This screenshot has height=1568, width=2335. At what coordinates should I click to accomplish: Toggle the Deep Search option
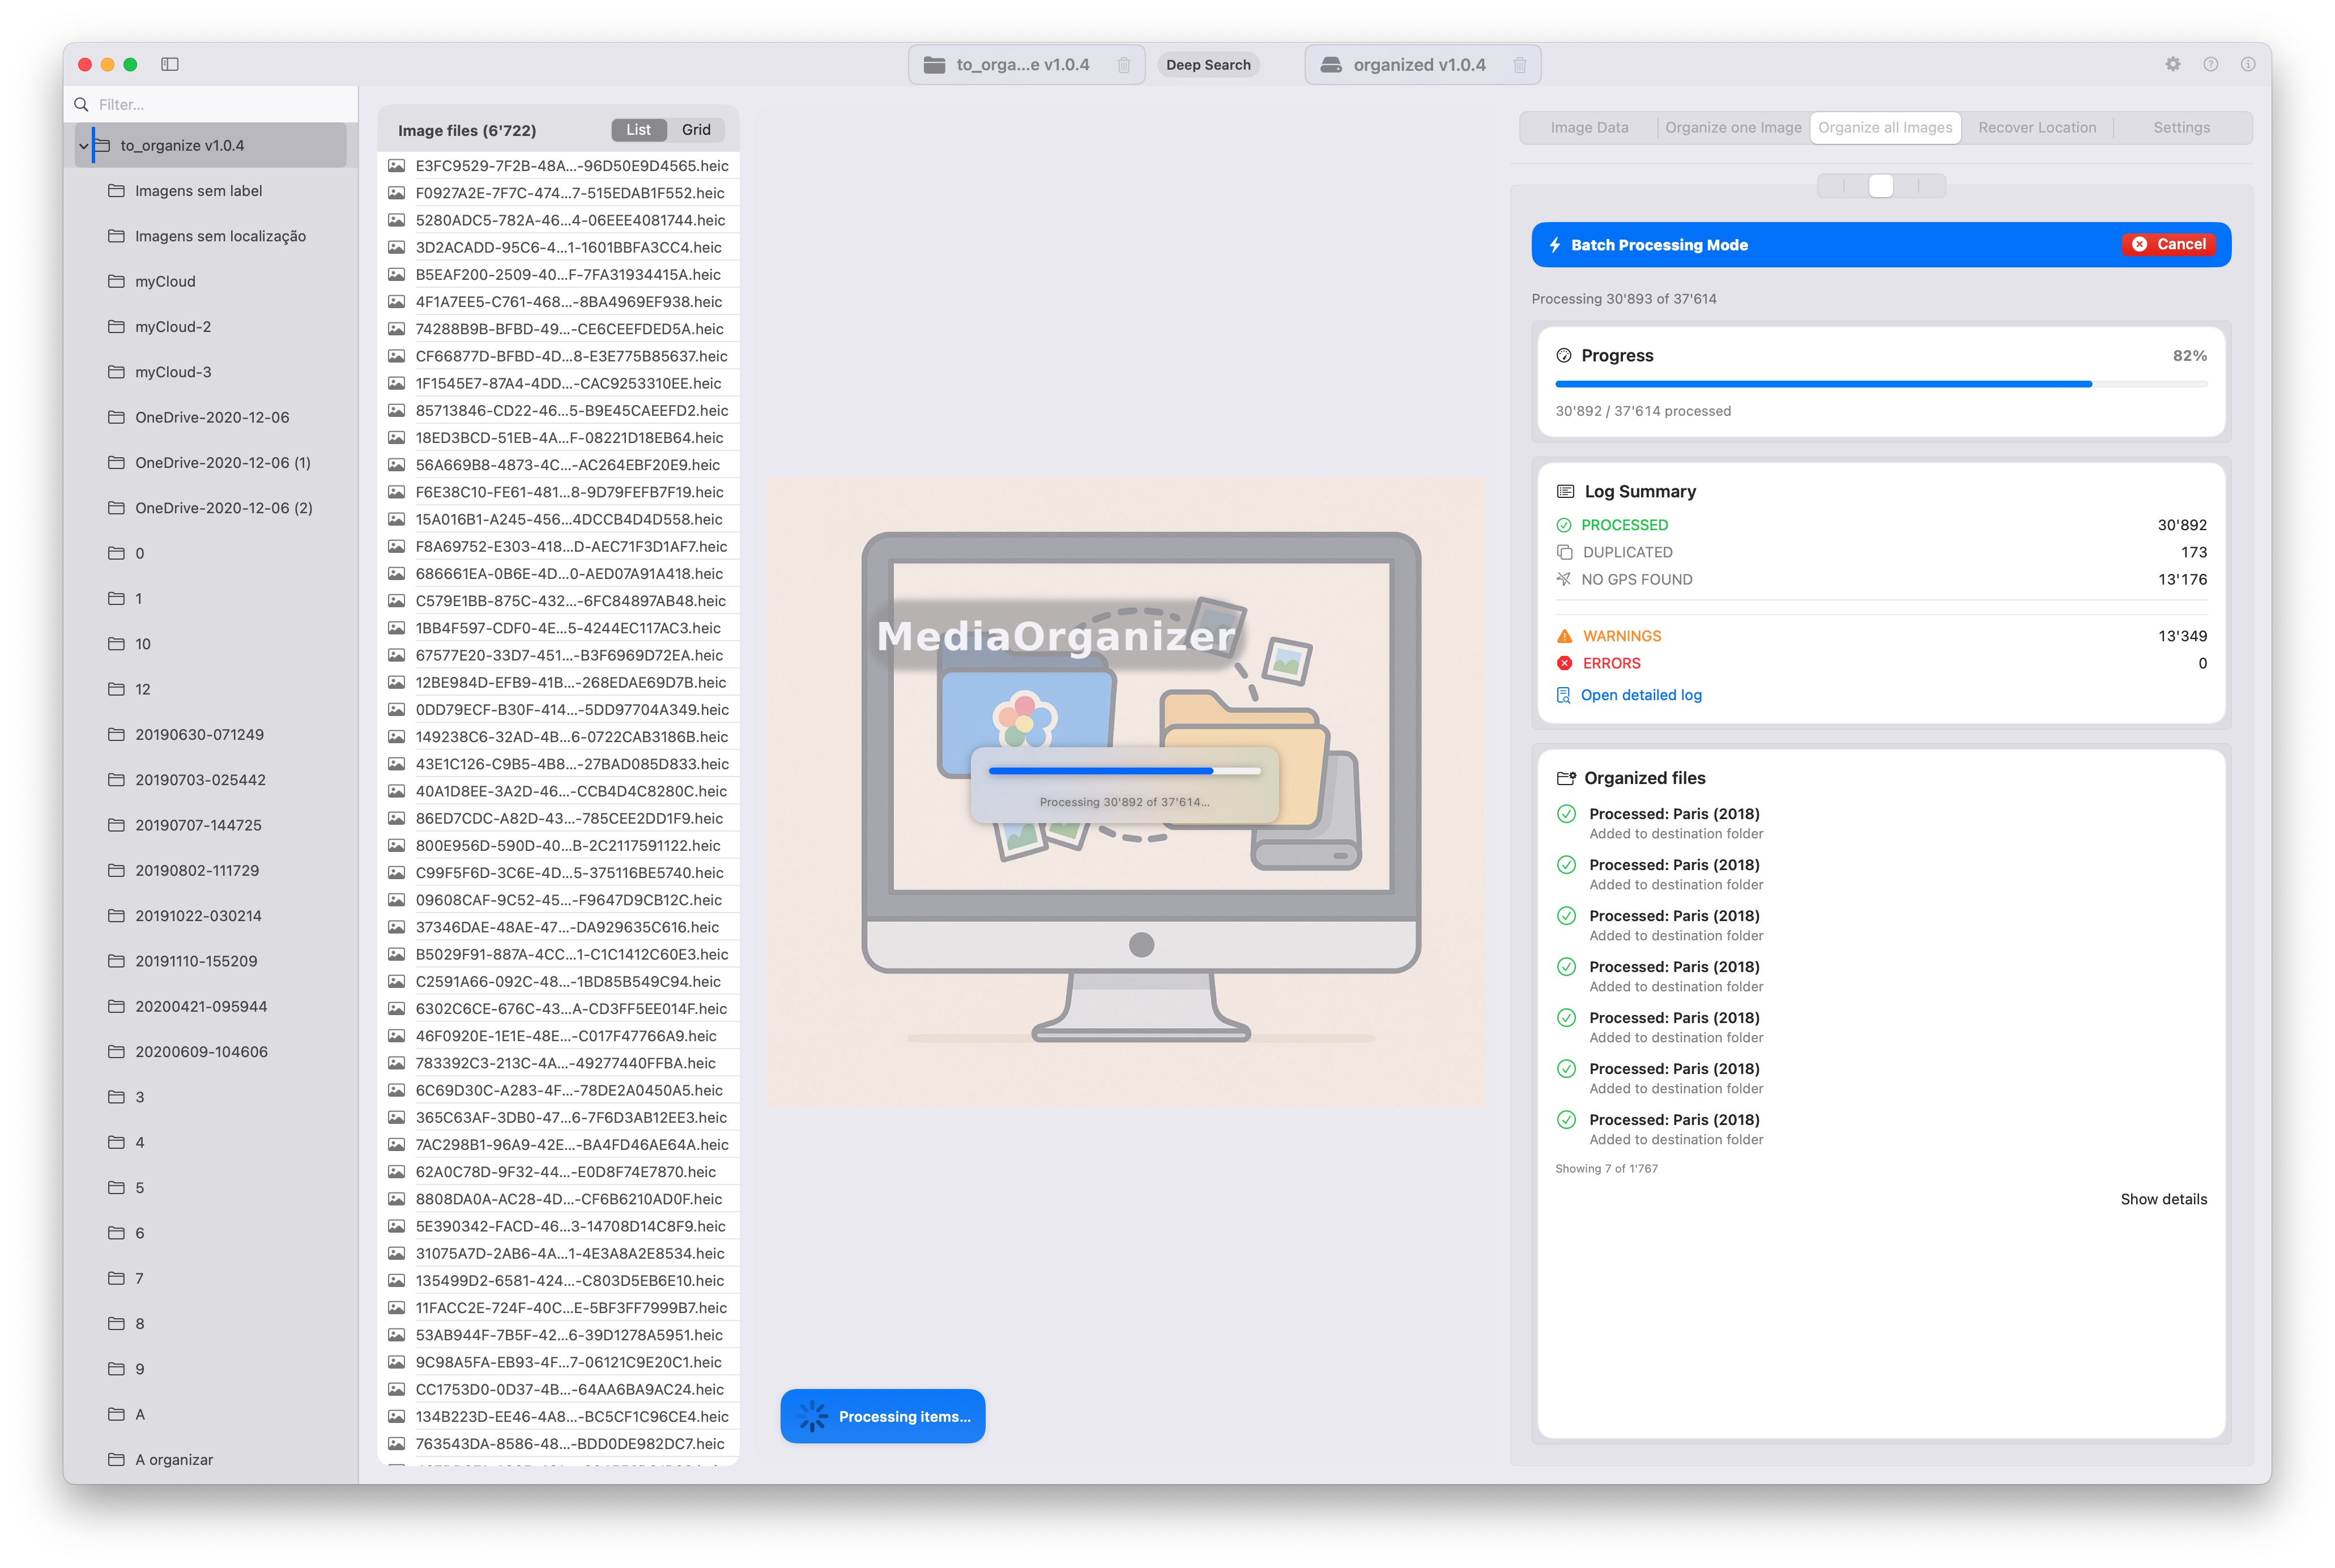1207,65
